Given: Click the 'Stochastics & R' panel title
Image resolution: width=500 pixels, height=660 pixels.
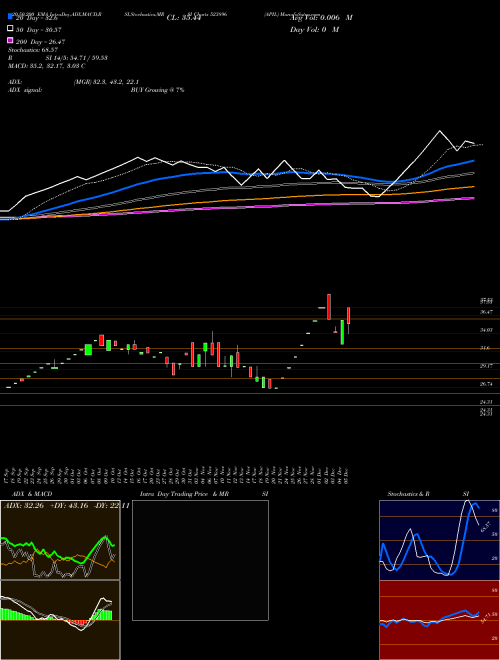Looking at the screenshot, I should (409, 494).
